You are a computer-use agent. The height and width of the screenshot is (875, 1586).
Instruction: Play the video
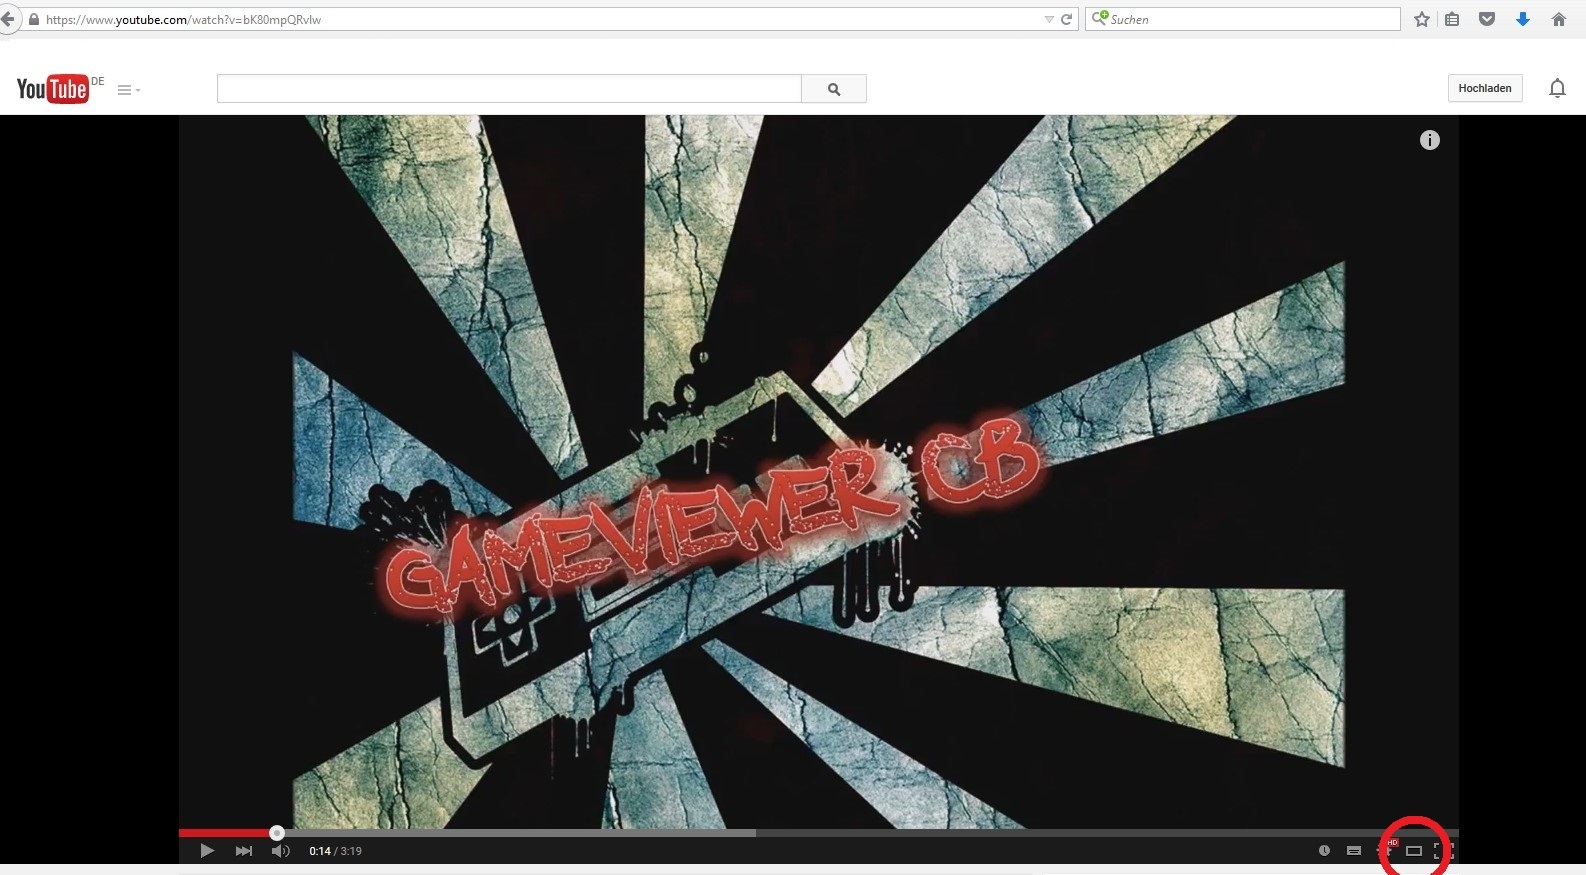click(x=207, y=851)
